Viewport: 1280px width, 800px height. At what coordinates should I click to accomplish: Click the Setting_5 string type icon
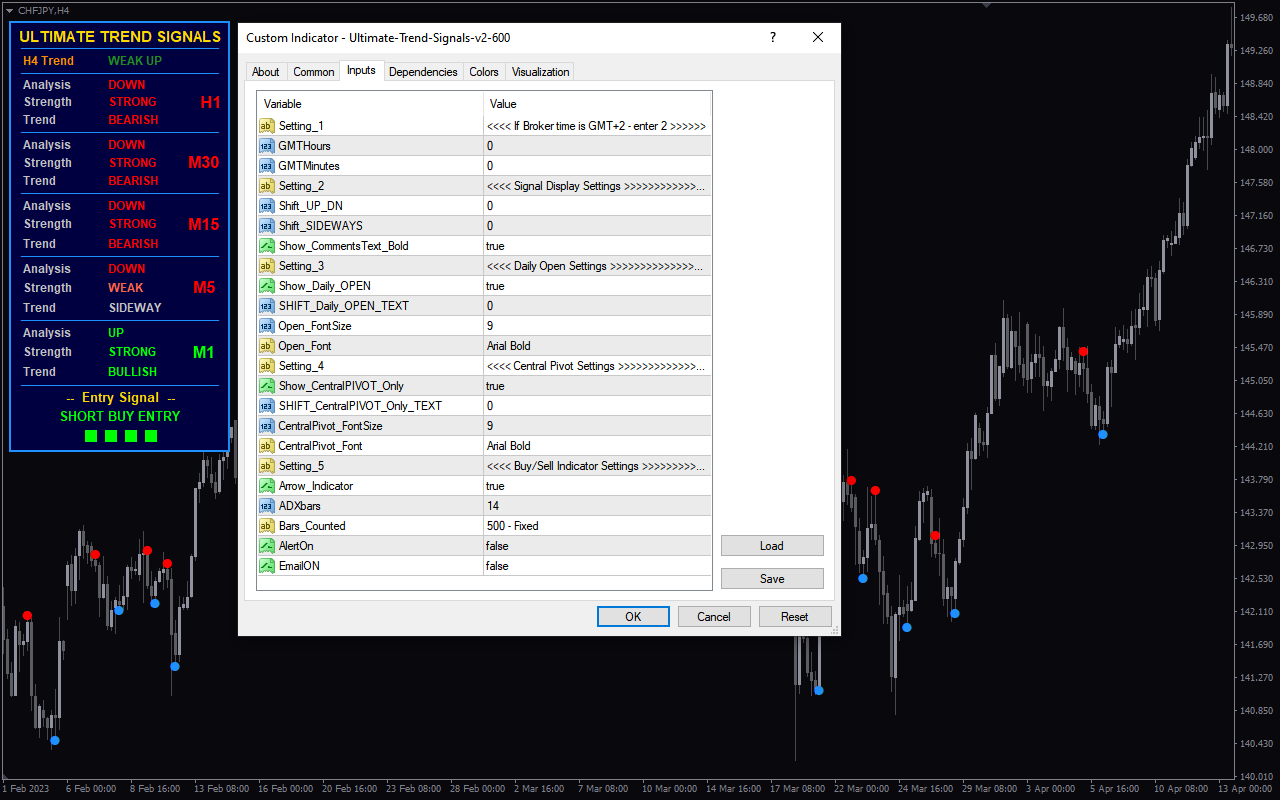pos(267,466)
